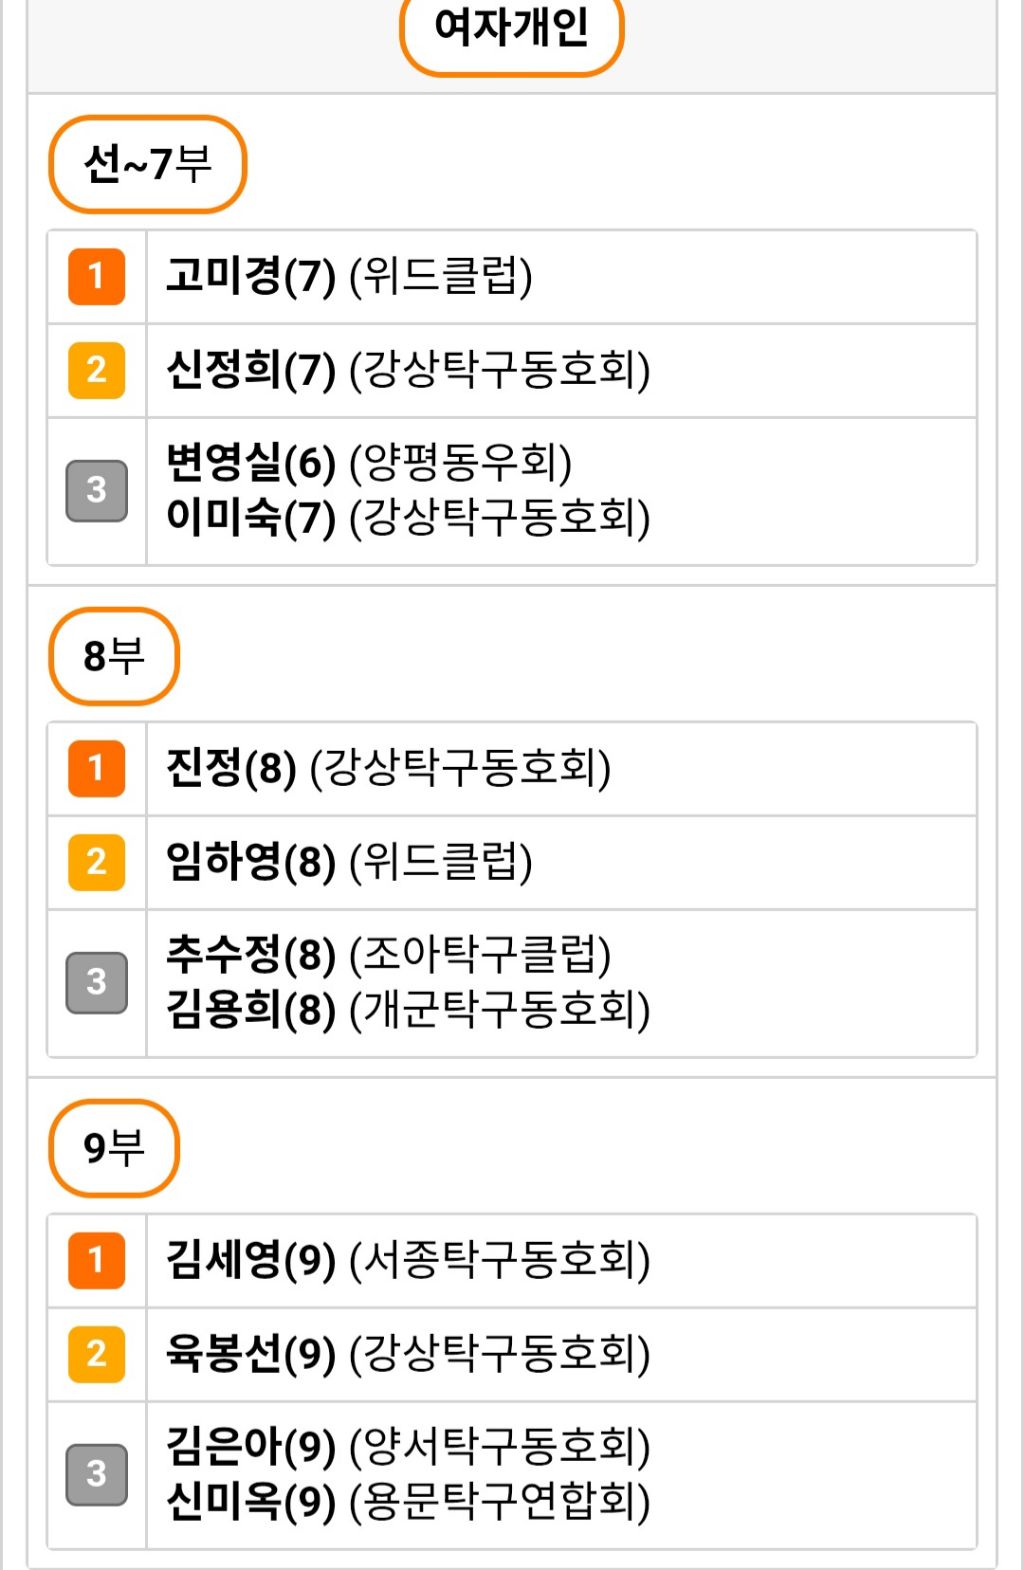Select the 9부 division label
The width and height of the screenshot is (1024, 1570).
(x=113, y=1148)
